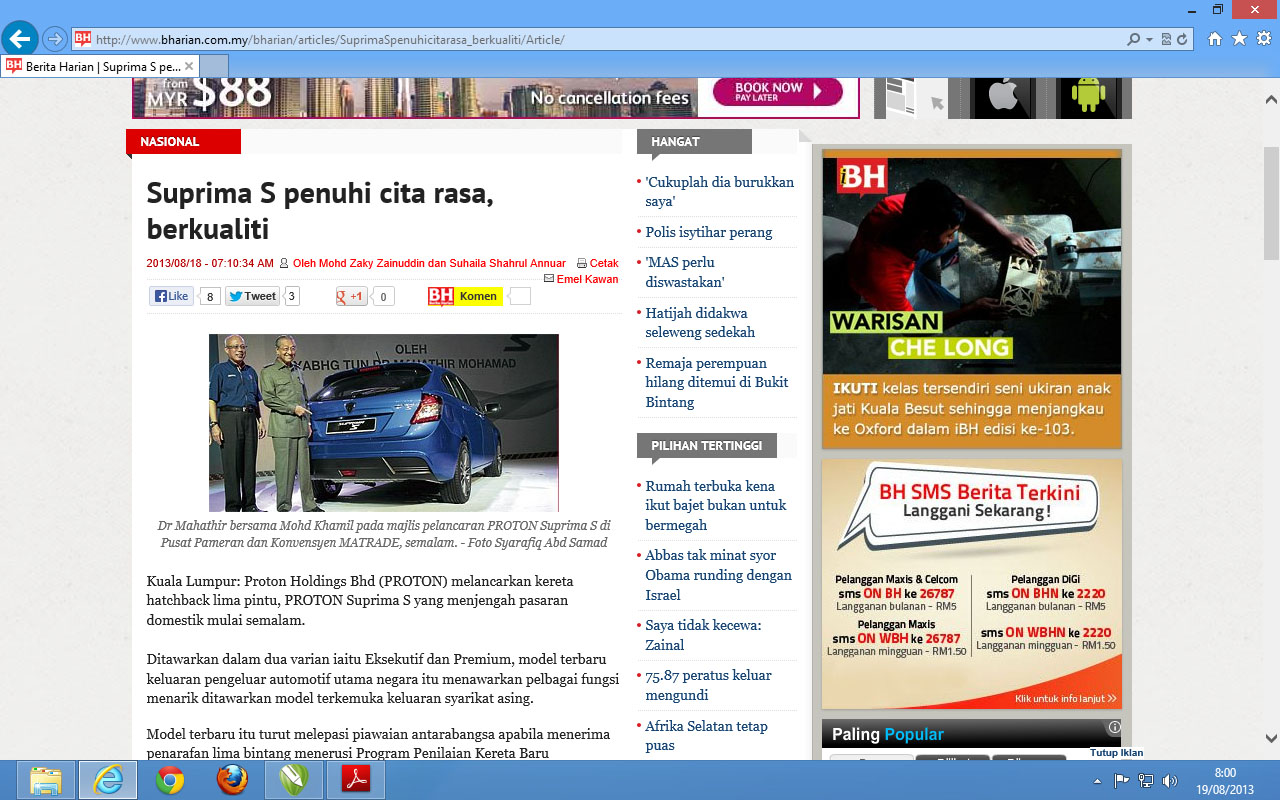Click the network icon in system tray

coord(1146,781)
